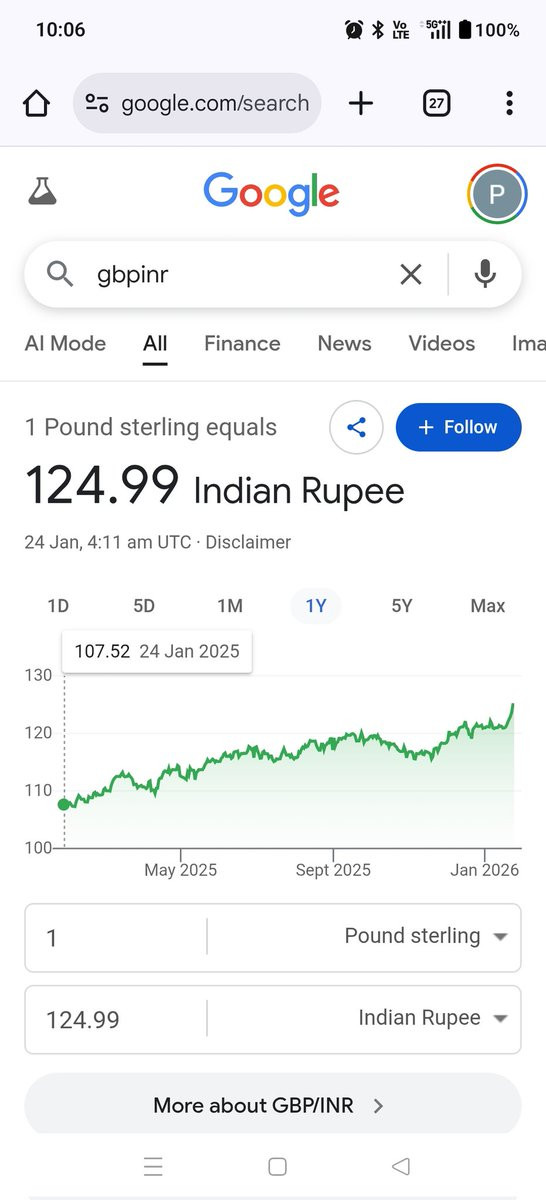Screen dimensions: 546x1200
Task: Follow the GBP/INR currency pair
Action: click(459, 428)
